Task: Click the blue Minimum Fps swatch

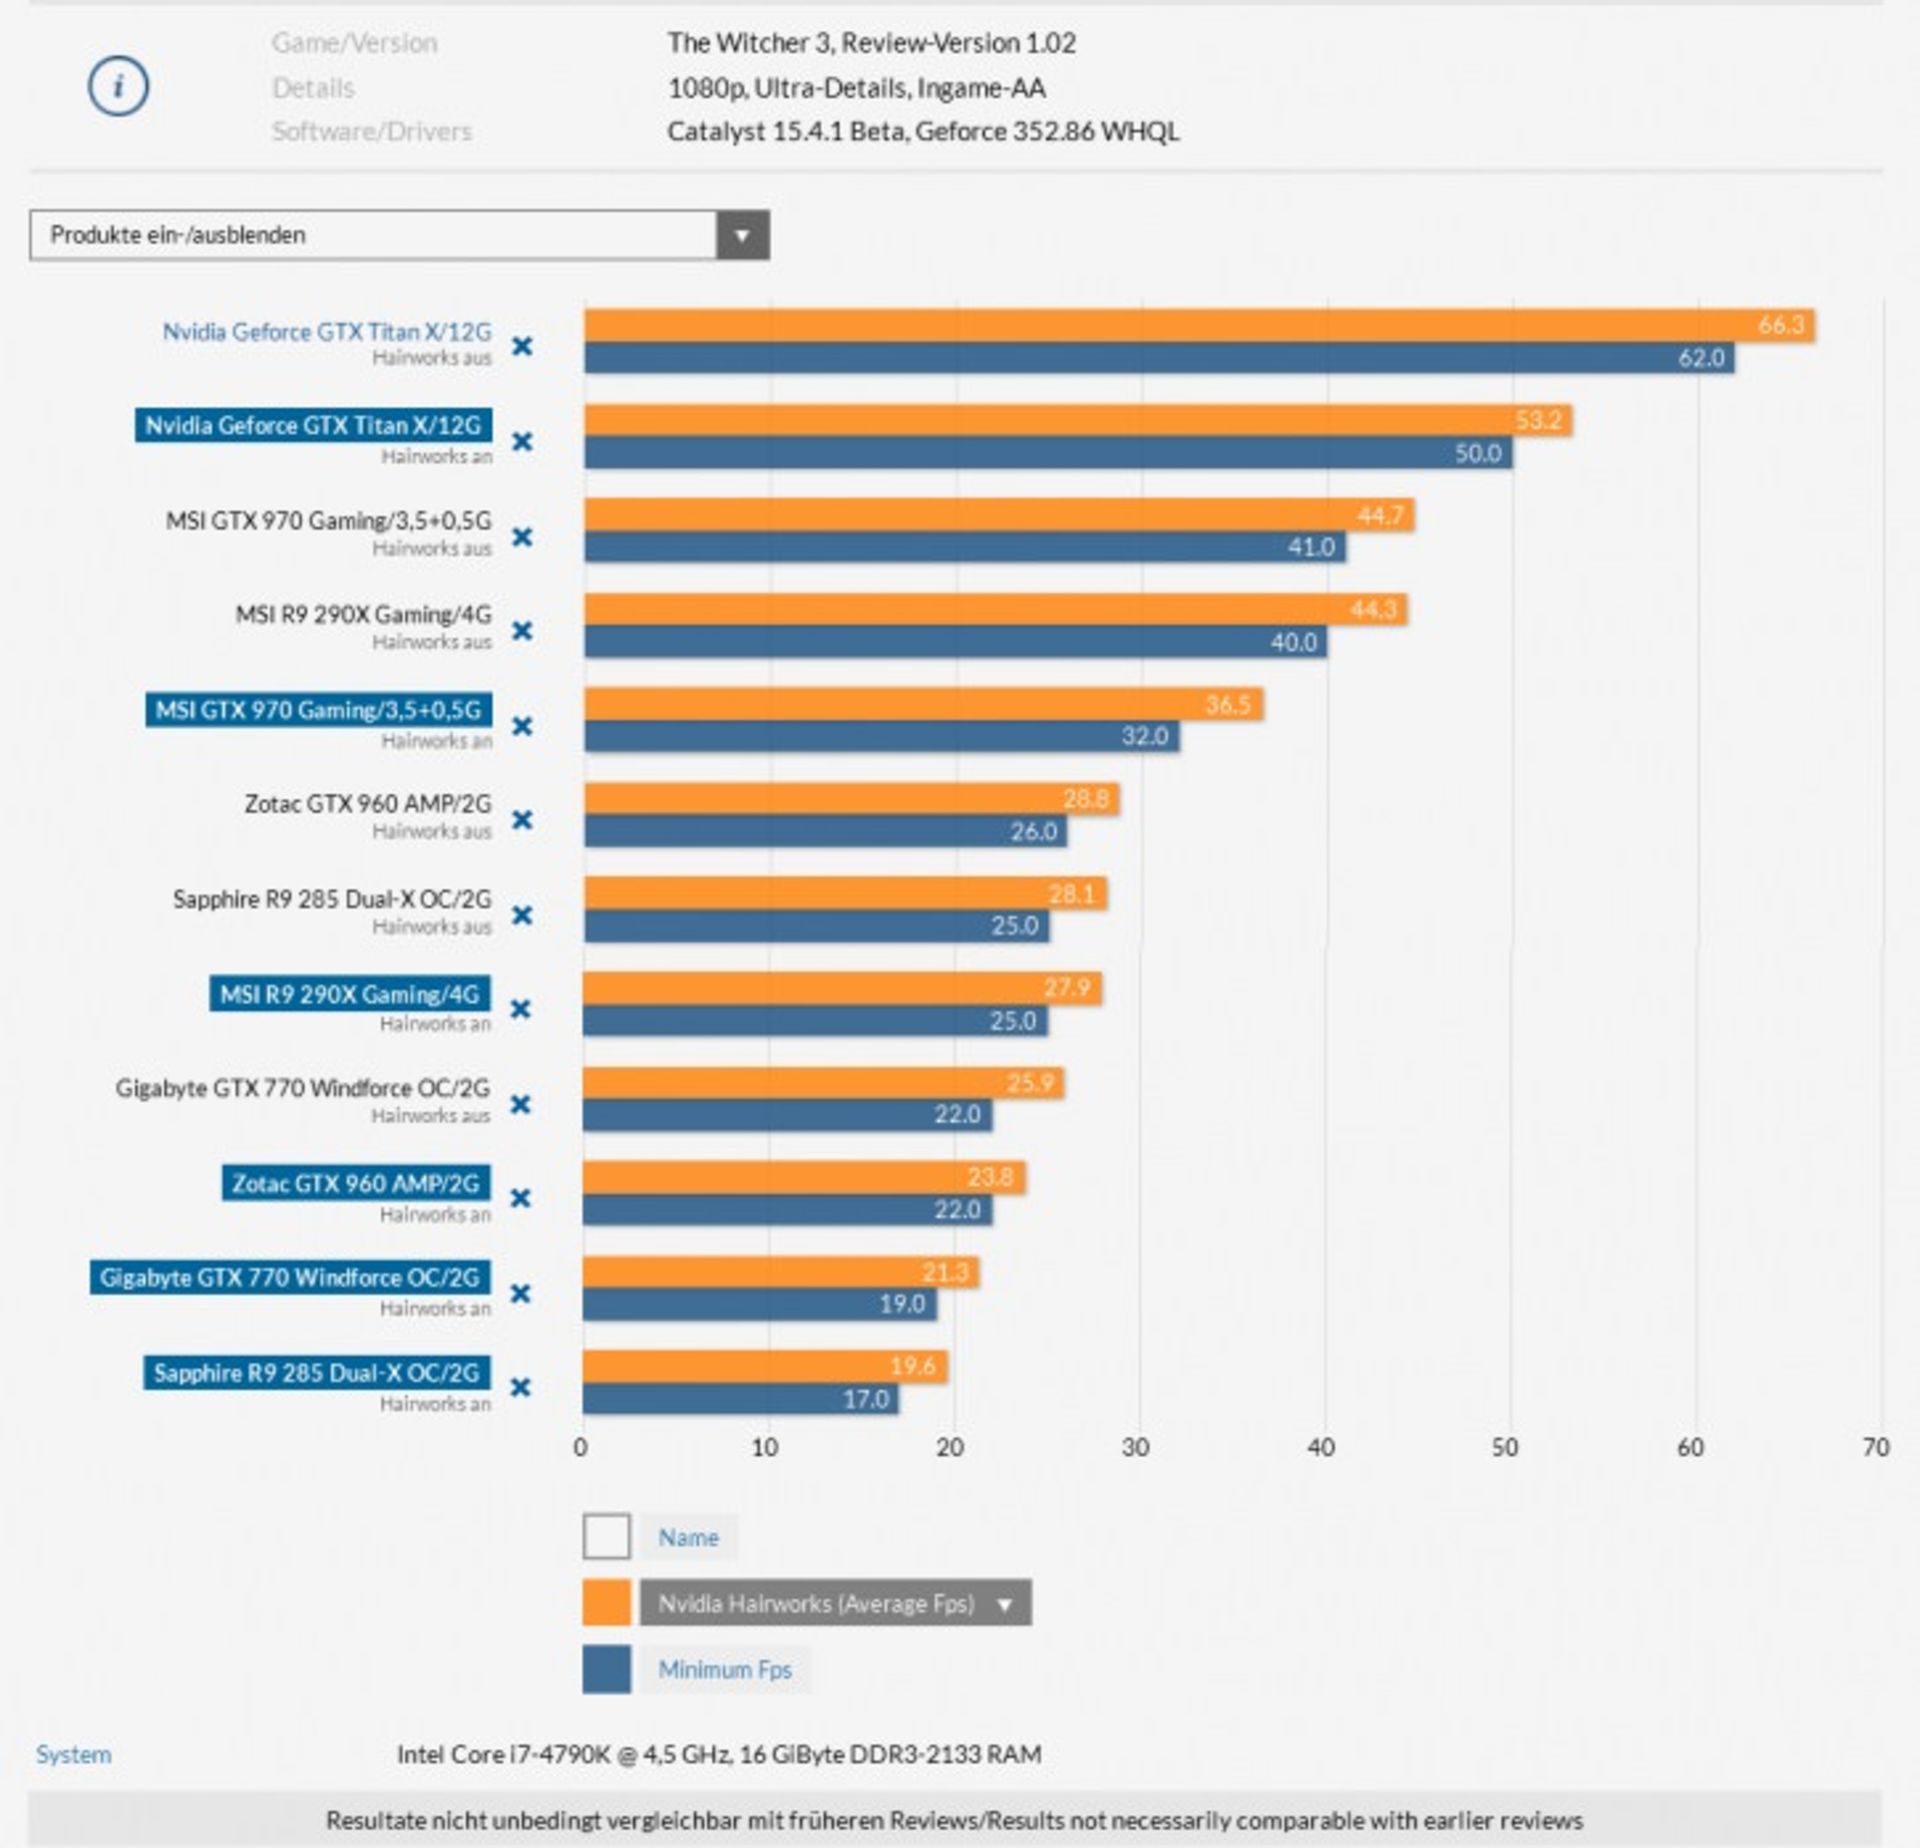Action: (x=606, y=1669)
